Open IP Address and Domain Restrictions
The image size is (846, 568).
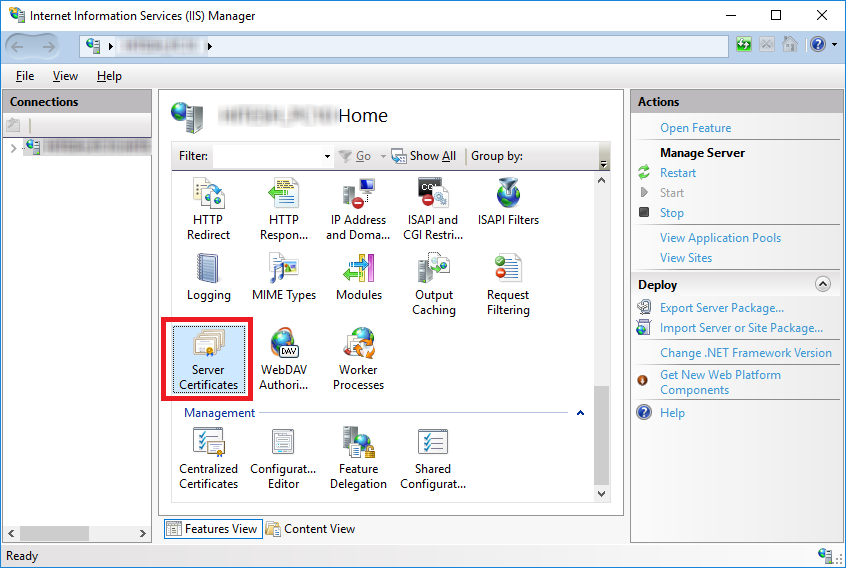[358, 209]
